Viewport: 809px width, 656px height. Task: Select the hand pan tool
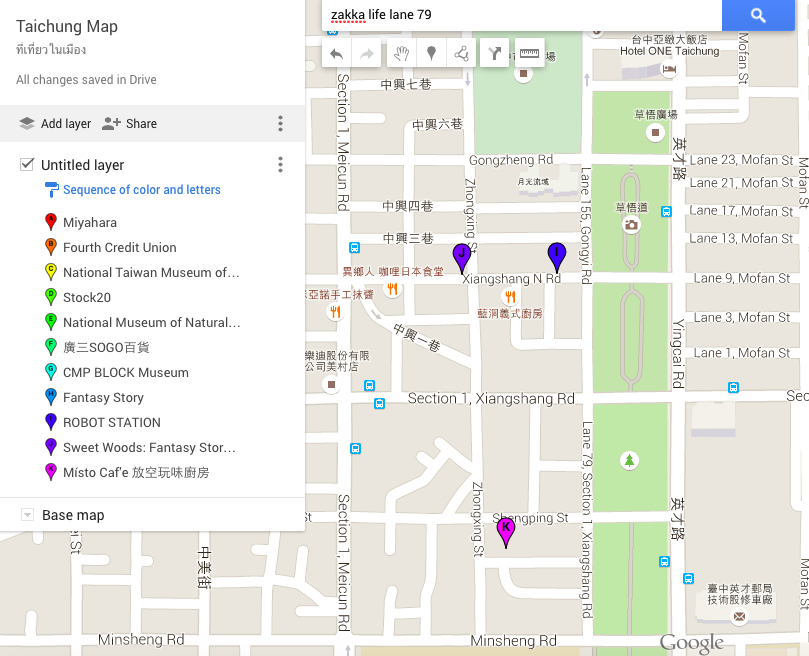pos(400,54)
